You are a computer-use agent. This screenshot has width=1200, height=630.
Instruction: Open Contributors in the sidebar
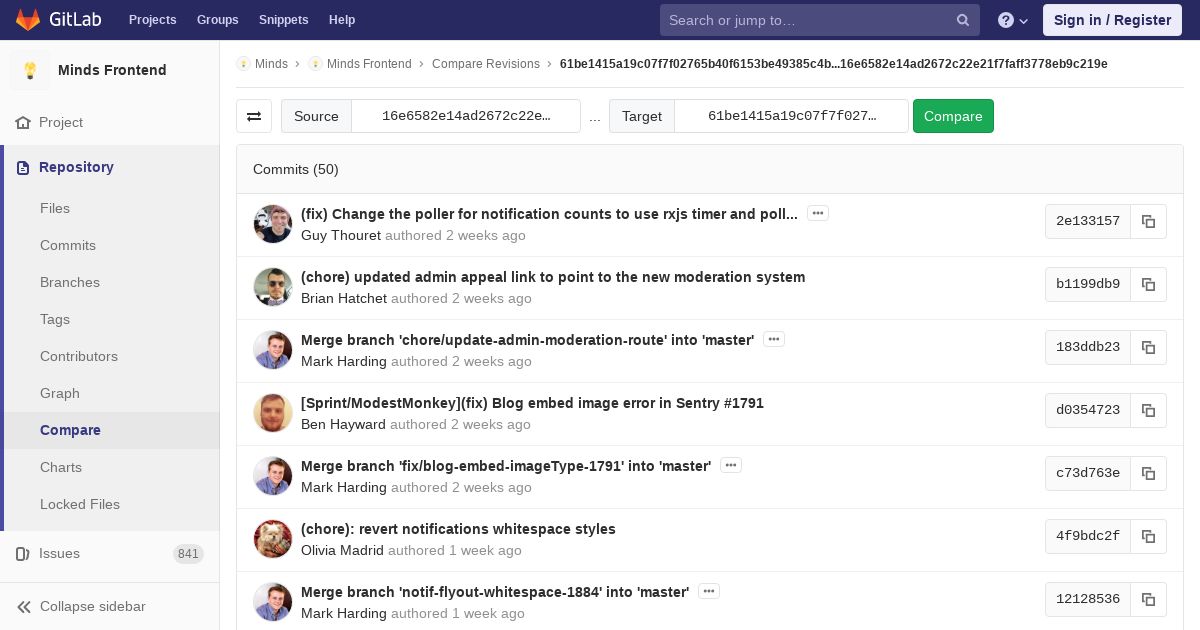click(79, 356)
